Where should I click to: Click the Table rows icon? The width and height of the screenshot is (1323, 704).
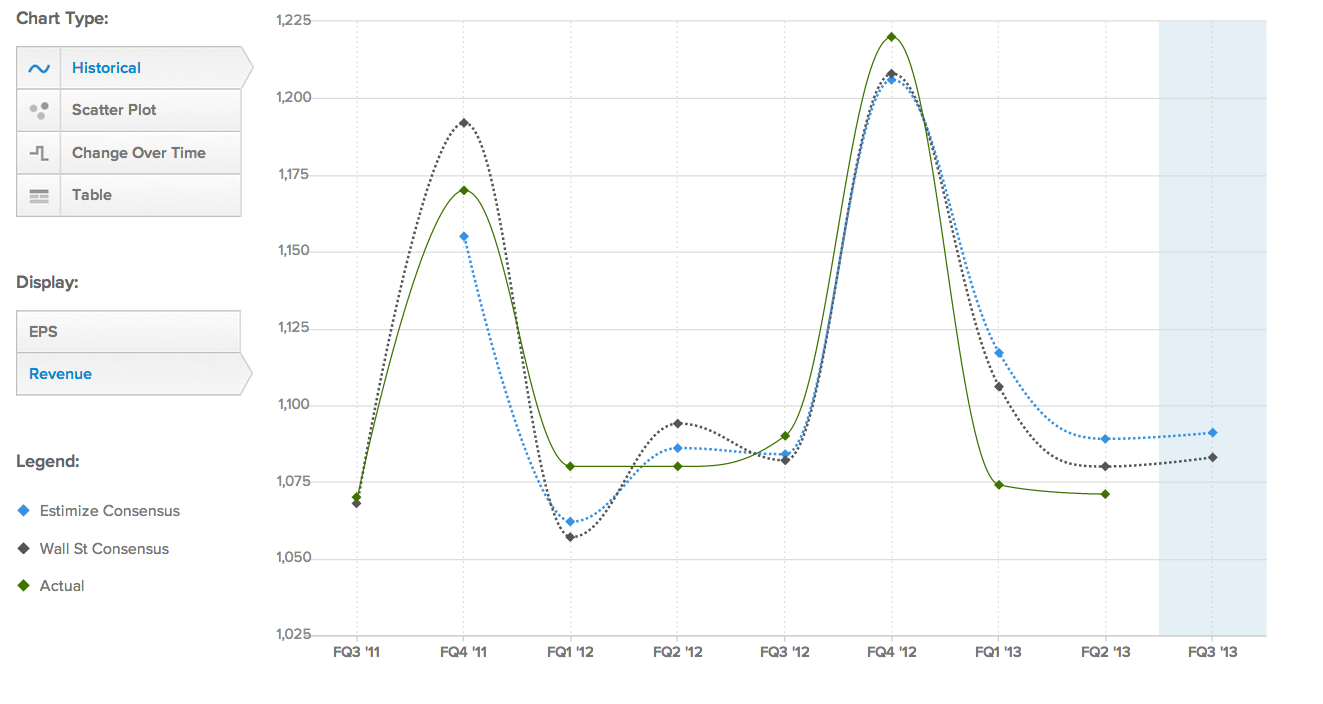tap(39, 196)
